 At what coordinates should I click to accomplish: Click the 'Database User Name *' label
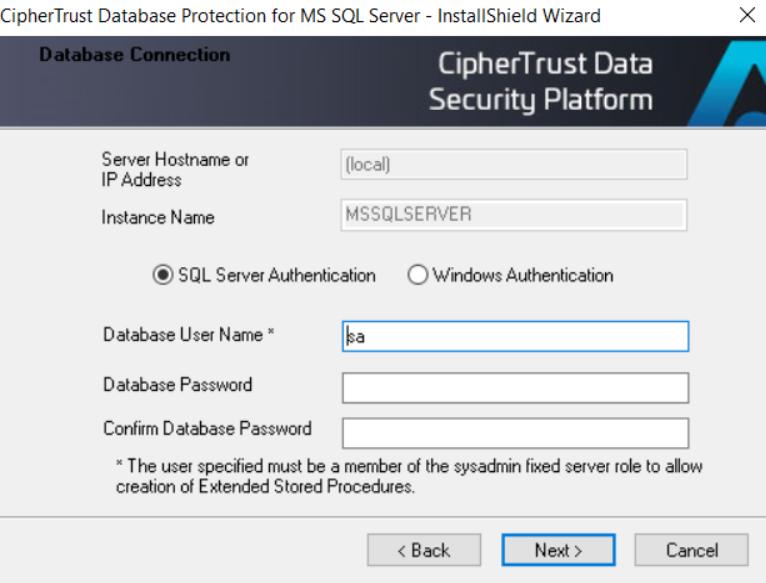pos(189,335)
